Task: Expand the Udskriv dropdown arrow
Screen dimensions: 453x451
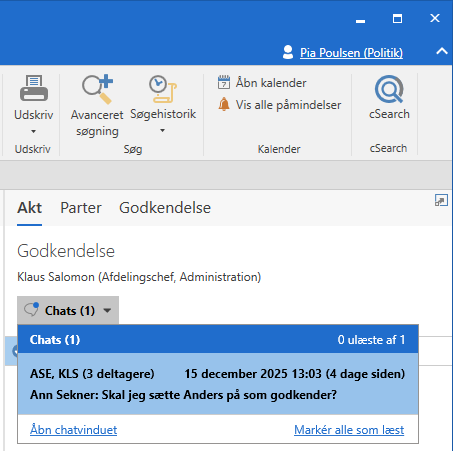Action: pyautogui.click(x=33, y=132)
